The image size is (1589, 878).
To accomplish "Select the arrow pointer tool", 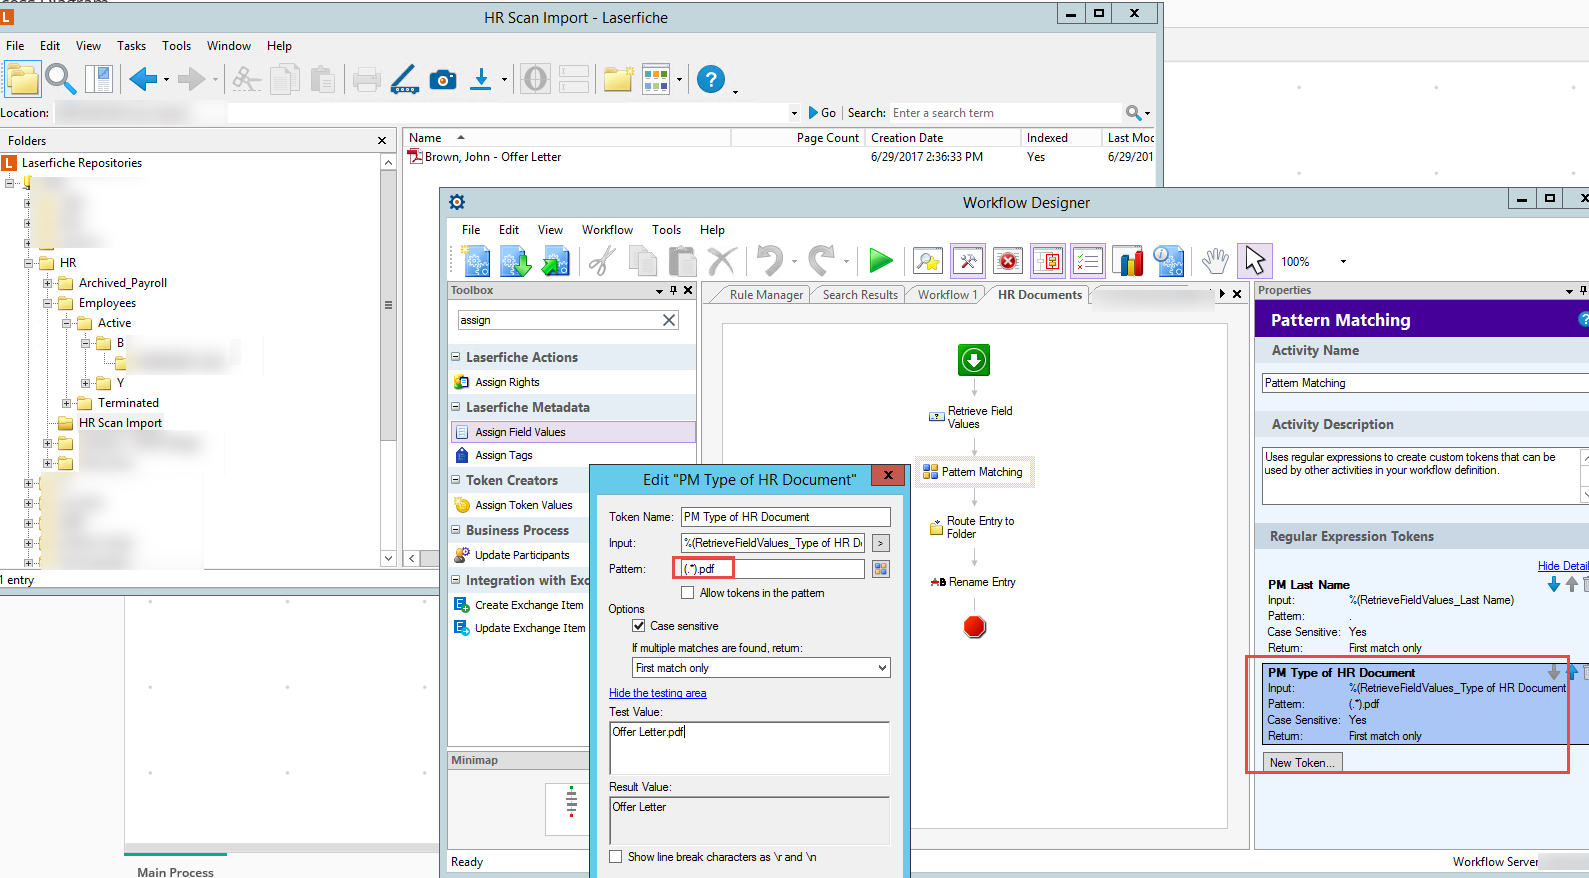I will [1255, 261].
